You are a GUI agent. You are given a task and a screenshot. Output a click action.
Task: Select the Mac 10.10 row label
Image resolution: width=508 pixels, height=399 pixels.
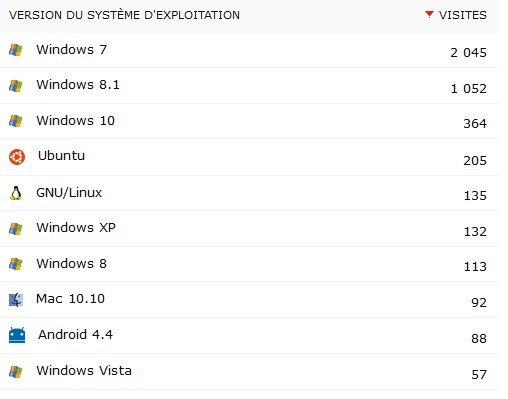pyautogui.click(x=70, y=299)
